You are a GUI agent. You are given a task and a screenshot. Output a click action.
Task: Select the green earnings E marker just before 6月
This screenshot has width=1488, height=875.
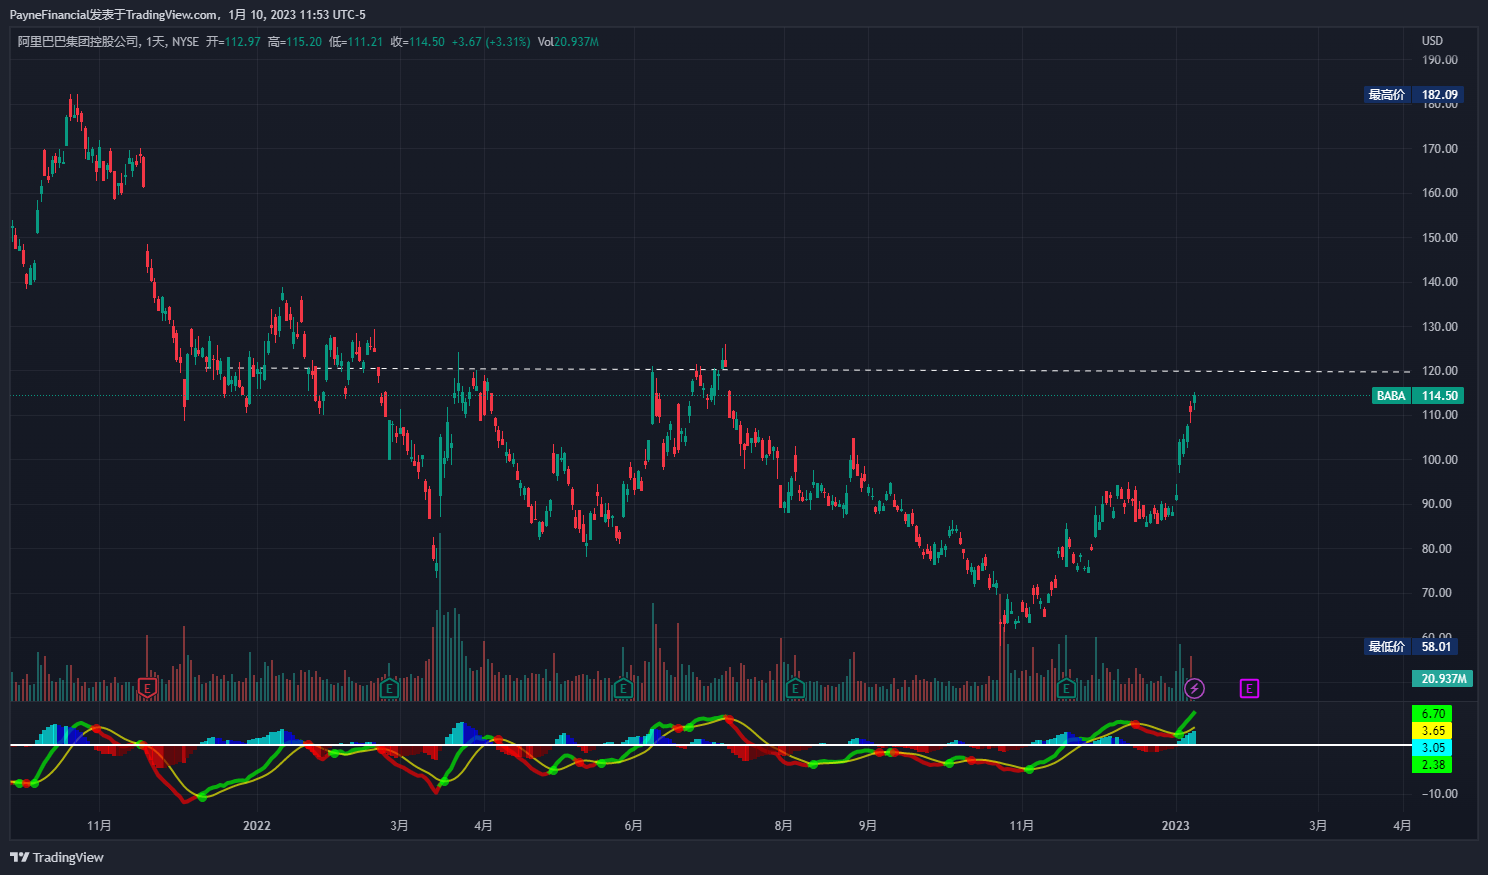(623, 688)
